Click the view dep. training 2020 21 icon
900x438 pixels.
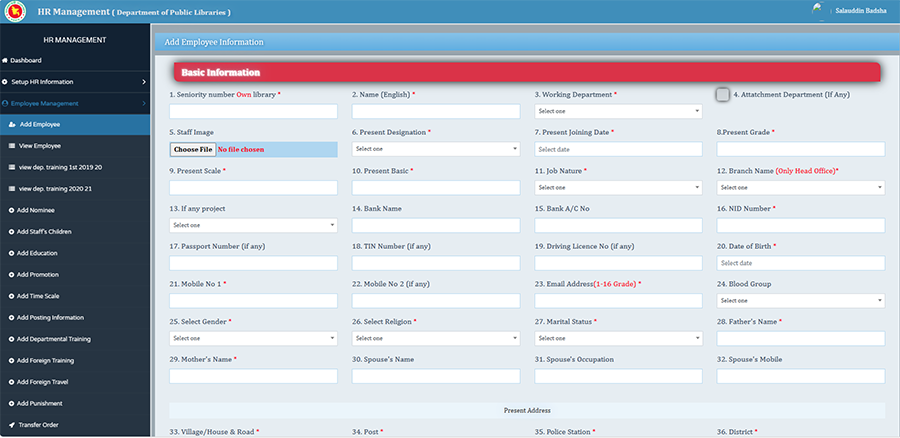(12, 189)
